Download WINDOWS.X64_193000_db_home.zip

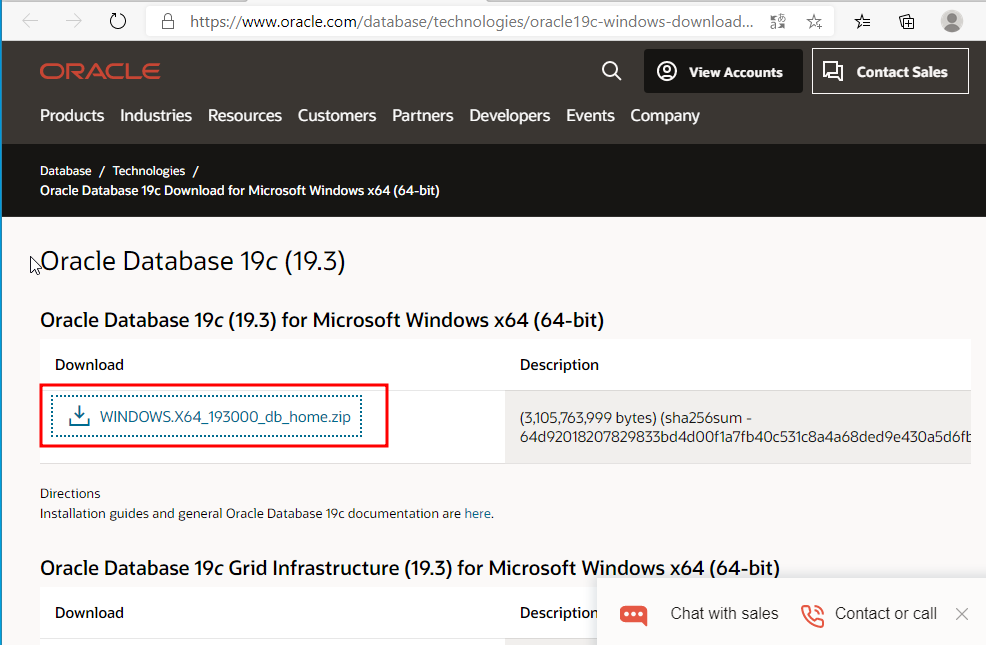click(x=225, y=417)
